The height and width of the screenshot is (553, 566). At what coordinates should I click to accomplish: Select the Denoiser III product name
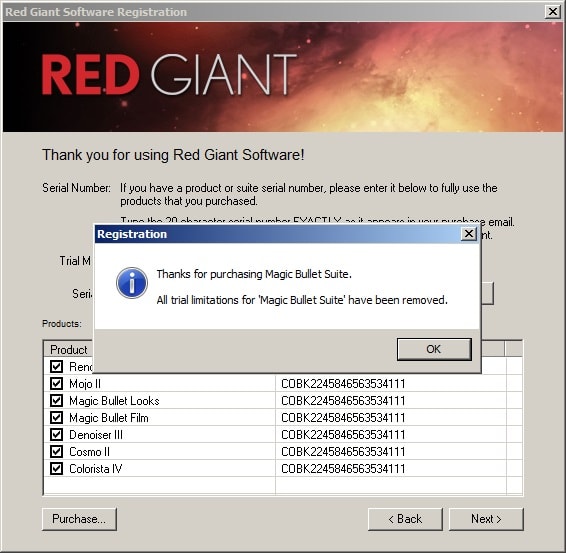tap(96, 435)
